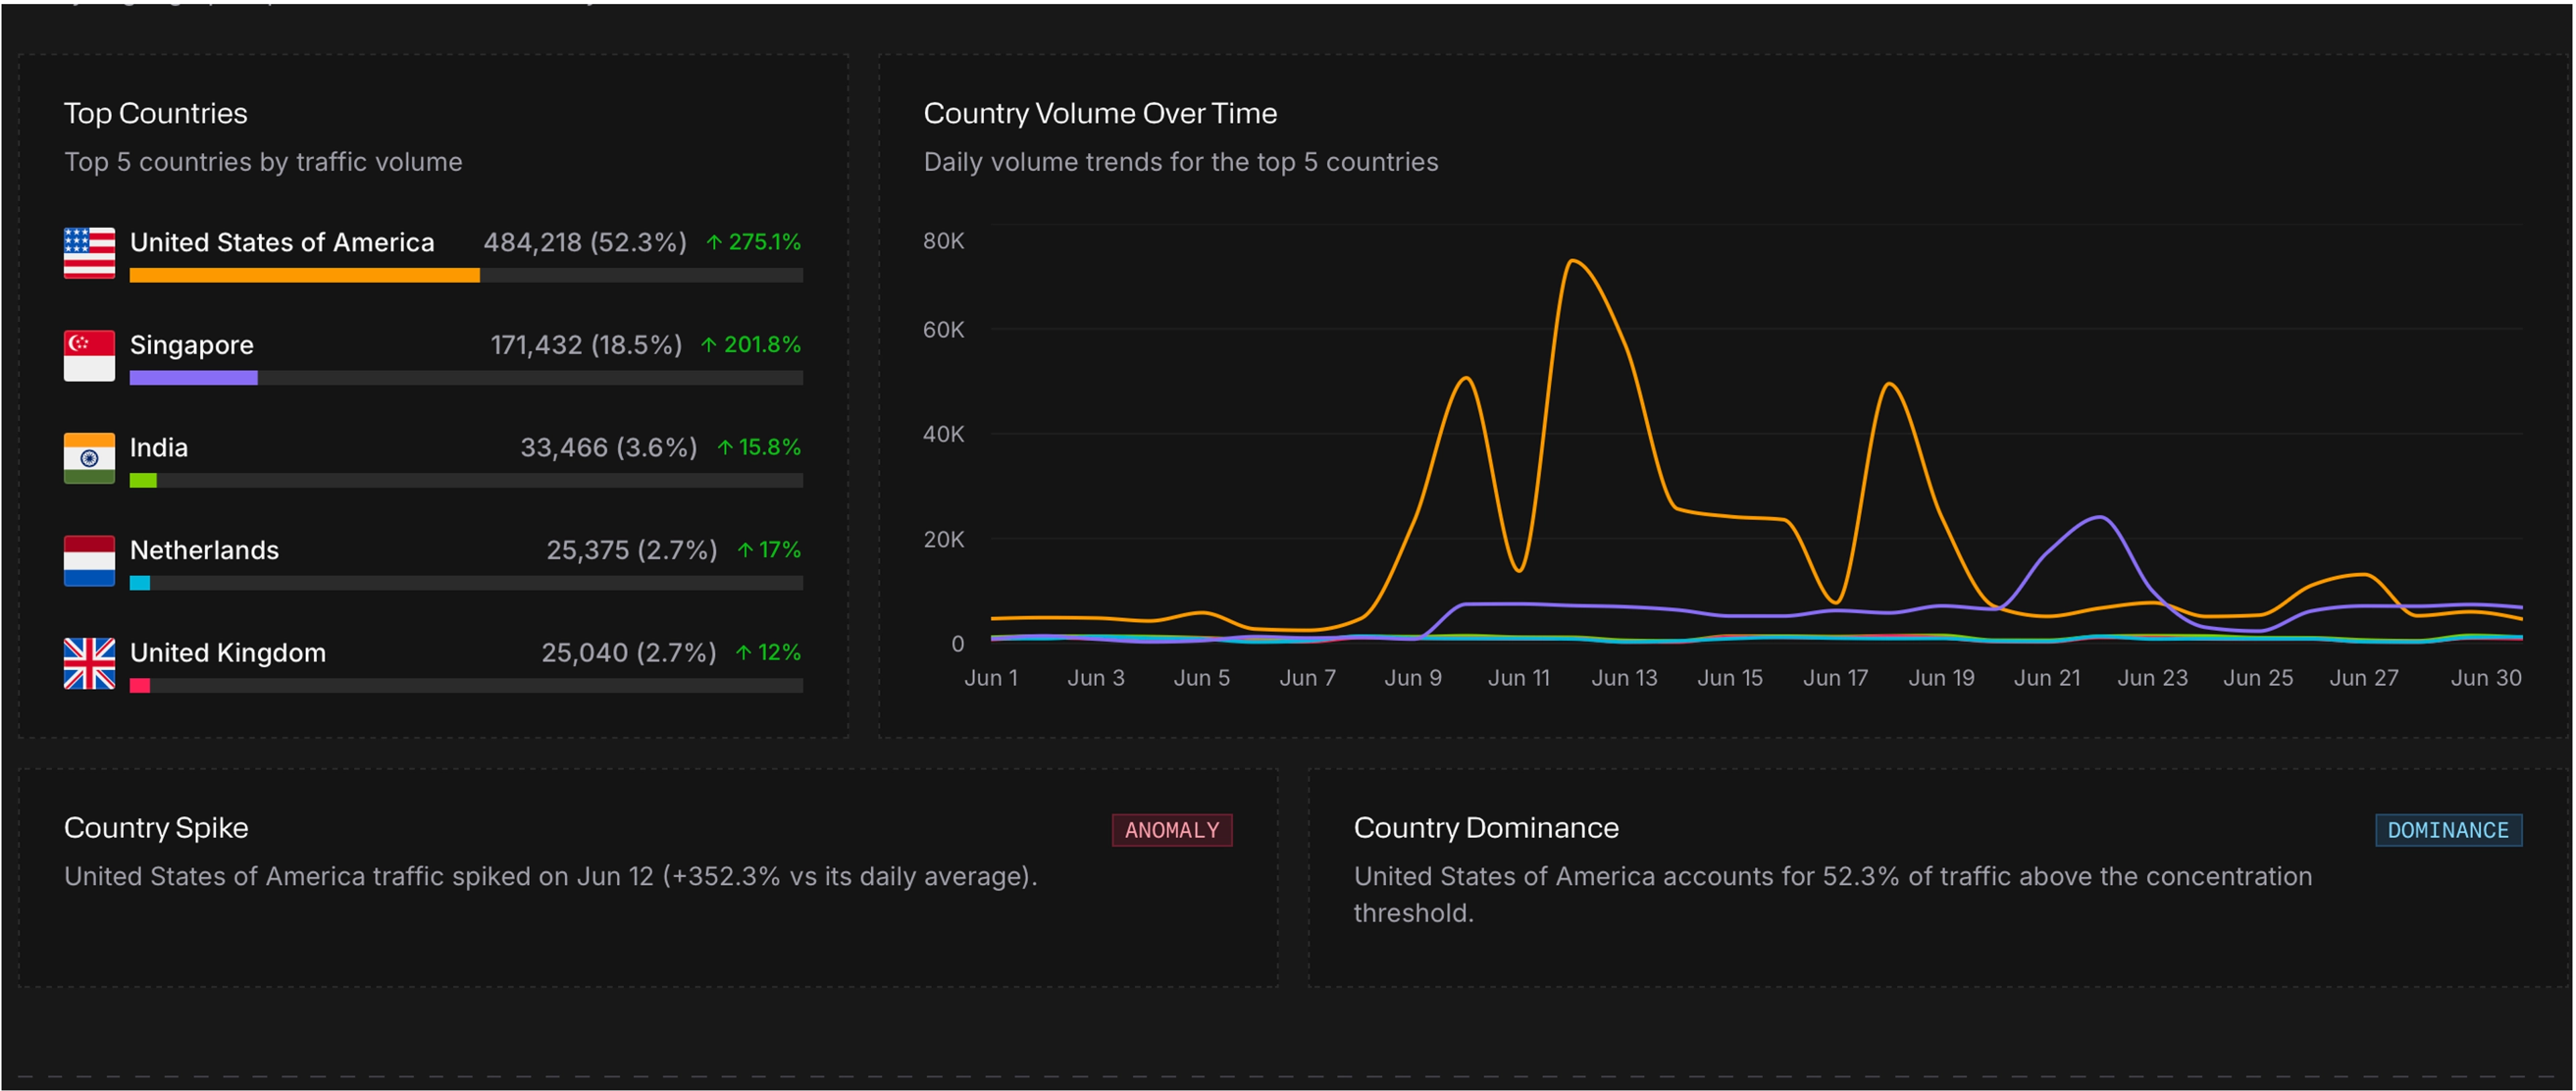2576x1091 pixels.
Task: Click the US traffic spike description text
Action: (551, 877)
